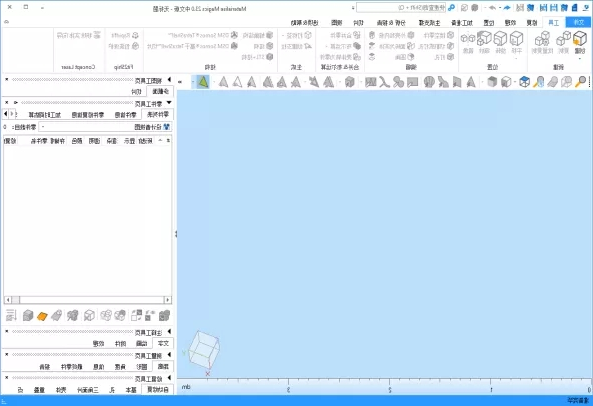Image resolution: width=593 pixels, height=406 pixels.
Task: Expand the 测量工具页 panel arrow
Action: click(169, 355)
